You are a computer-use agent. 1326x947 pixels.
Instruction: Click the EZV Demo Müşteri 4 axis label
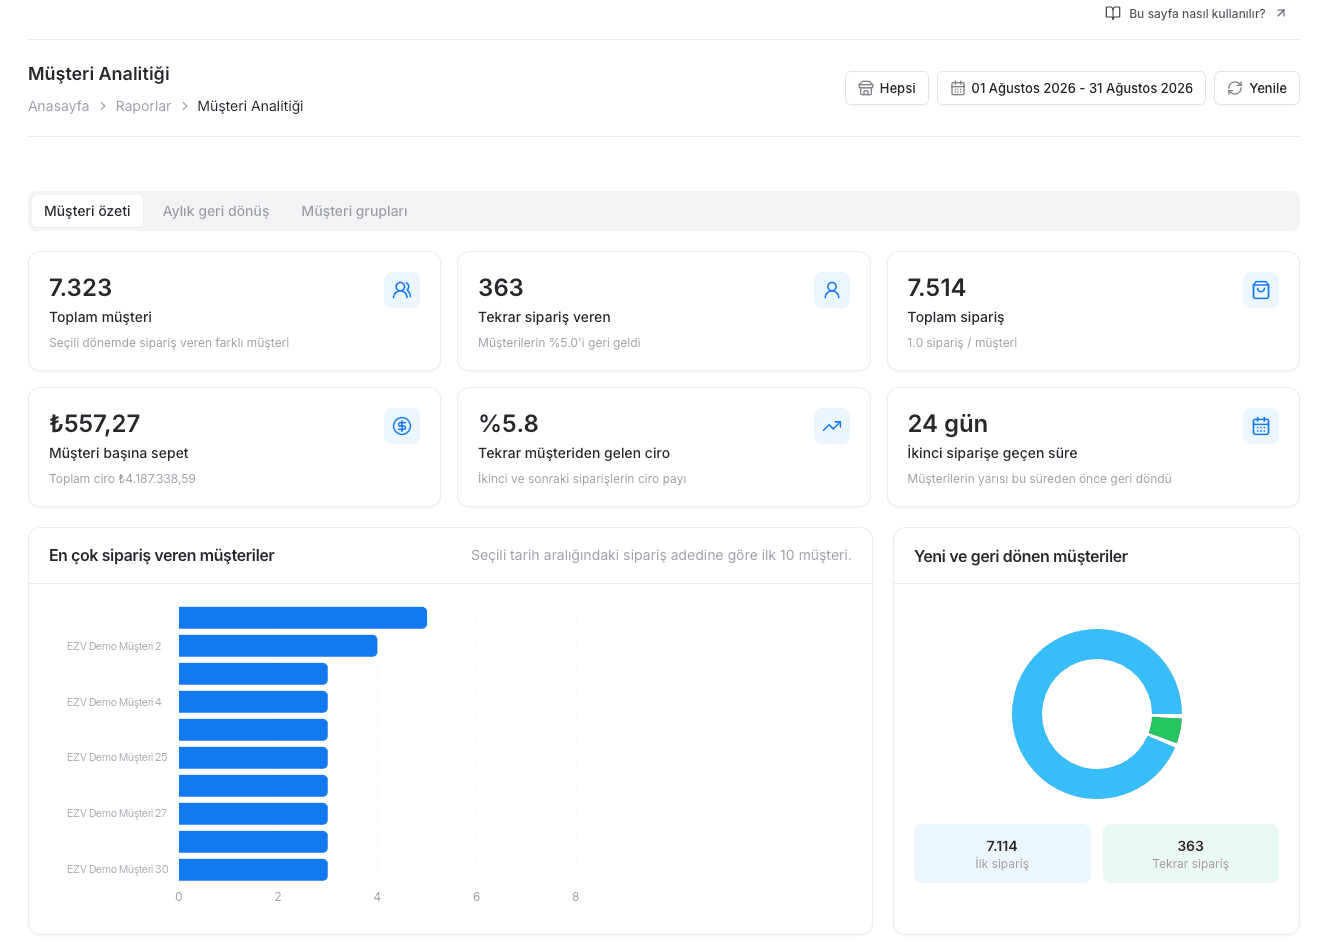114,702
